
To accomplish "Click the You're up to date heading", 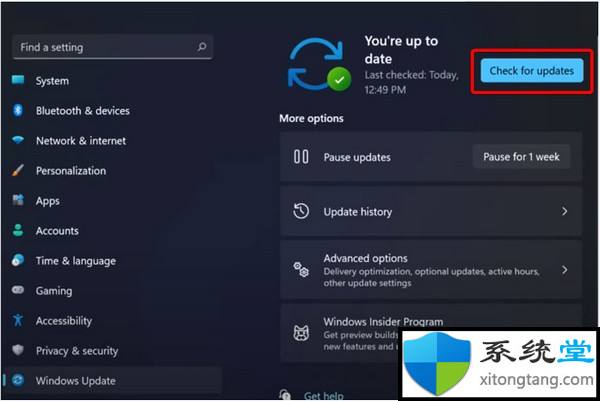I will pyautogui.click(x=401, y=50).
